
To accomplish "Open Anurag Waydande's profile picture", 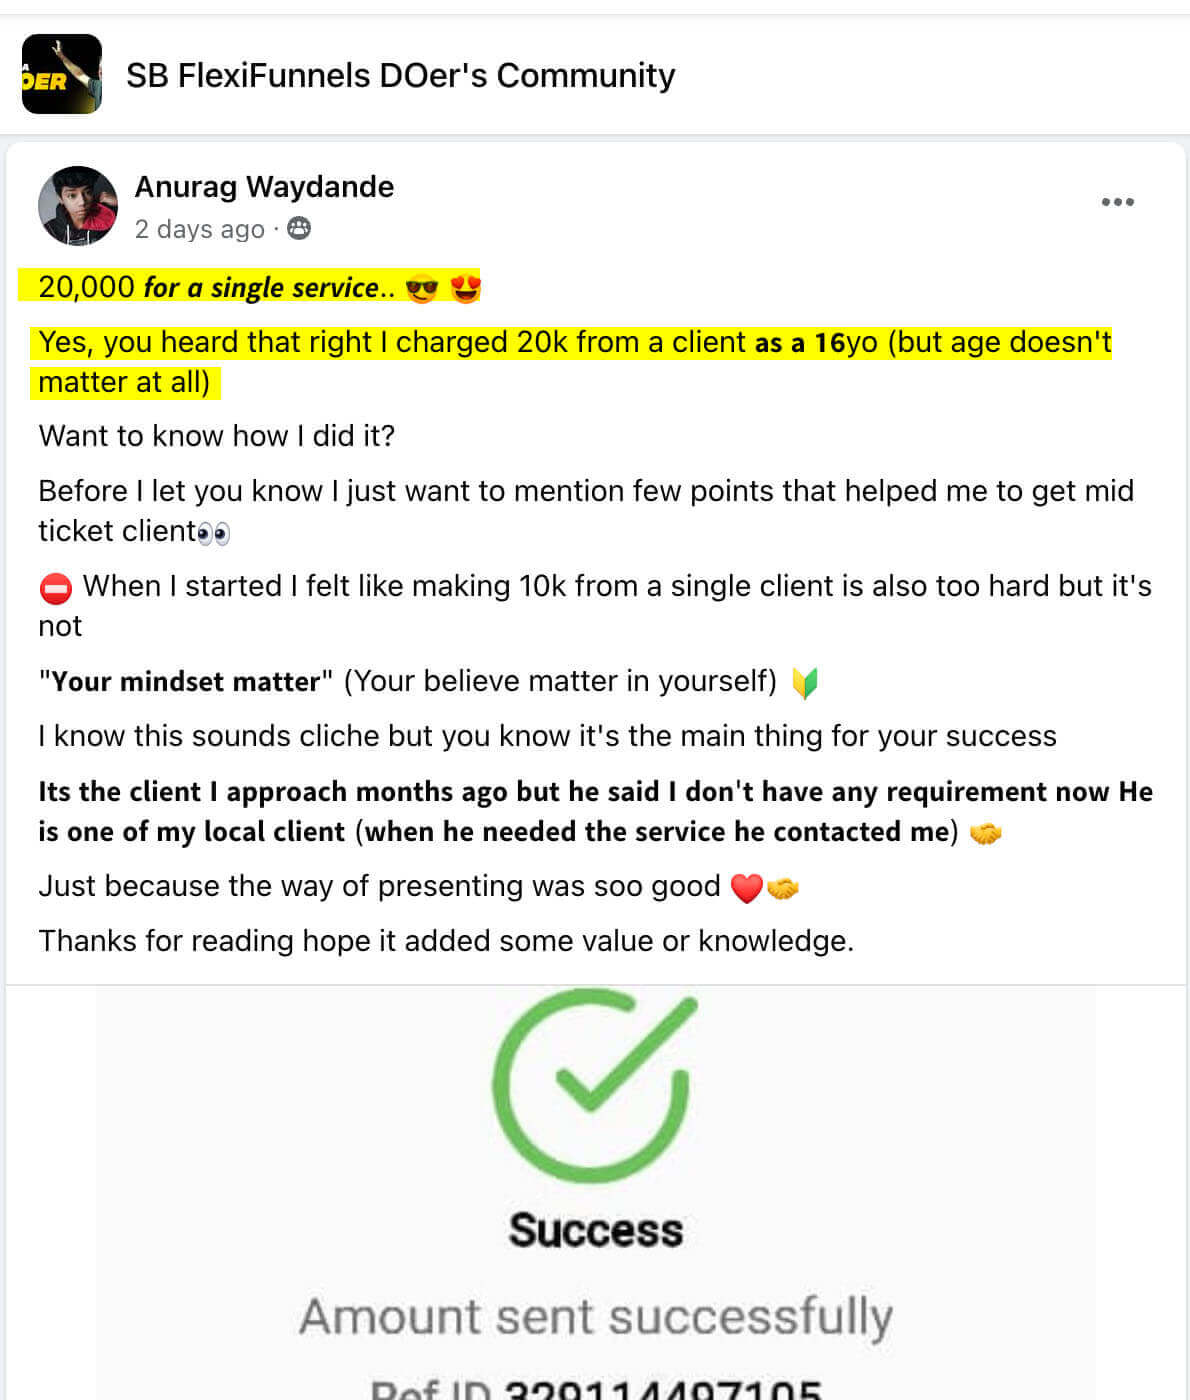I will pyautogui.click(x=78, y=205).
